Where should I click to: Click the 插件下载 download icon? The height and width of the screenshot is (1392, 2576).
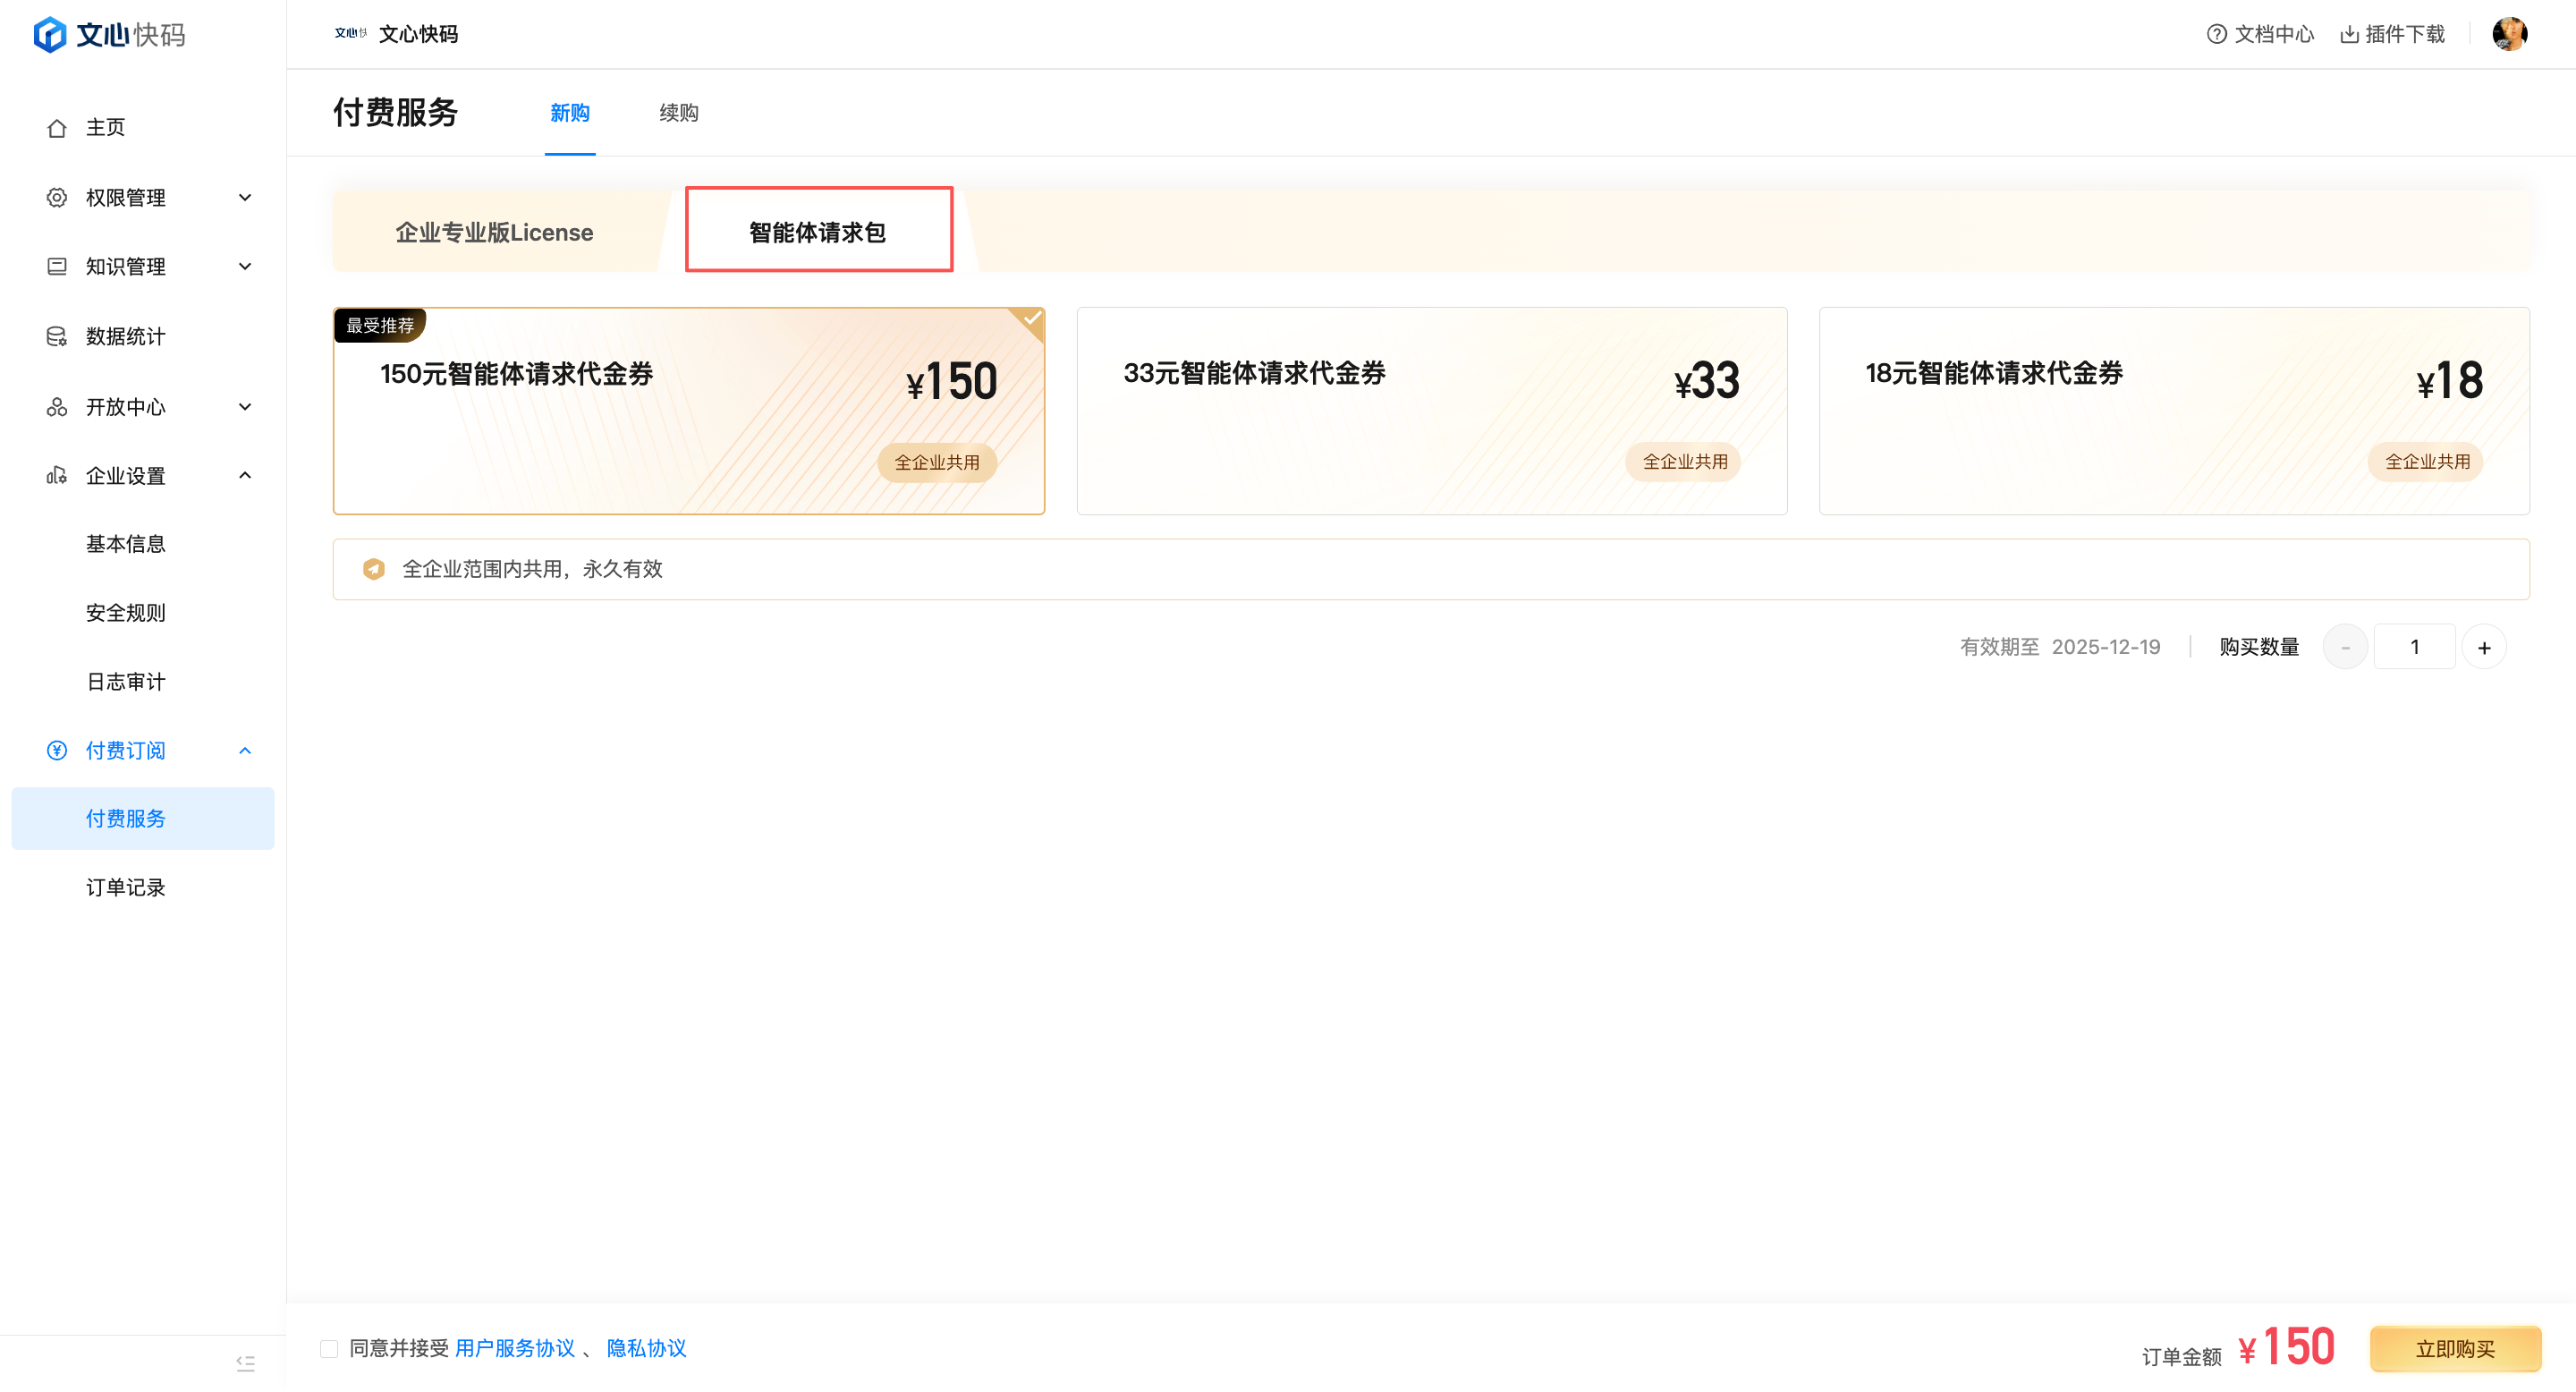click(x=2349, y=35)
